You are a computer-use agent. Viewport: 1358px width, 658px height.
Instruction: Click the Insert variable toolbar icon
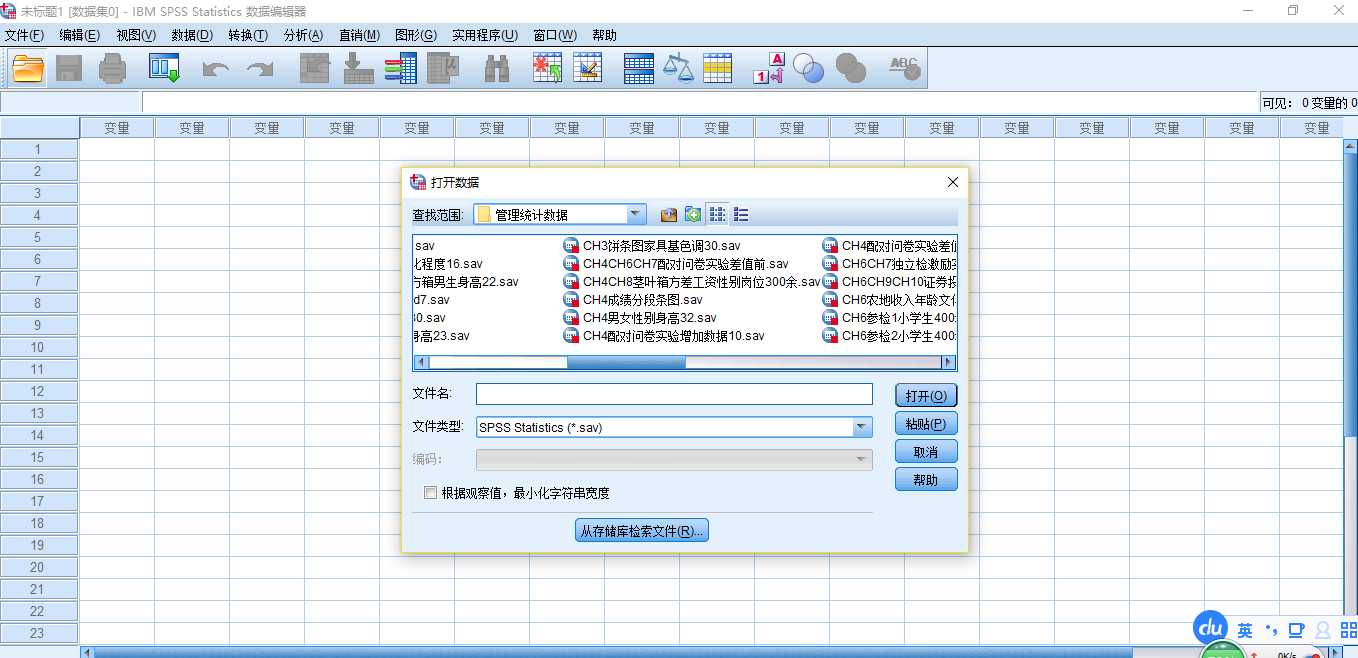tap(588, 68)
